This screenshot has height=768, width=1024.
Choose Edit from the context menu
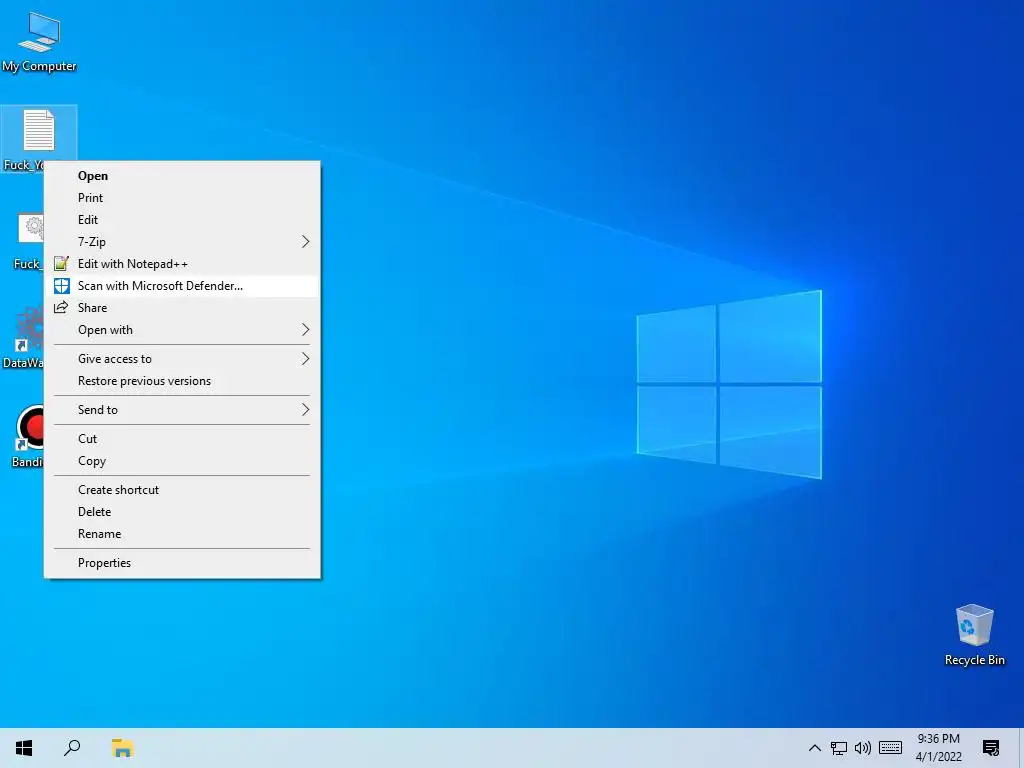click(x=182, y=220)
